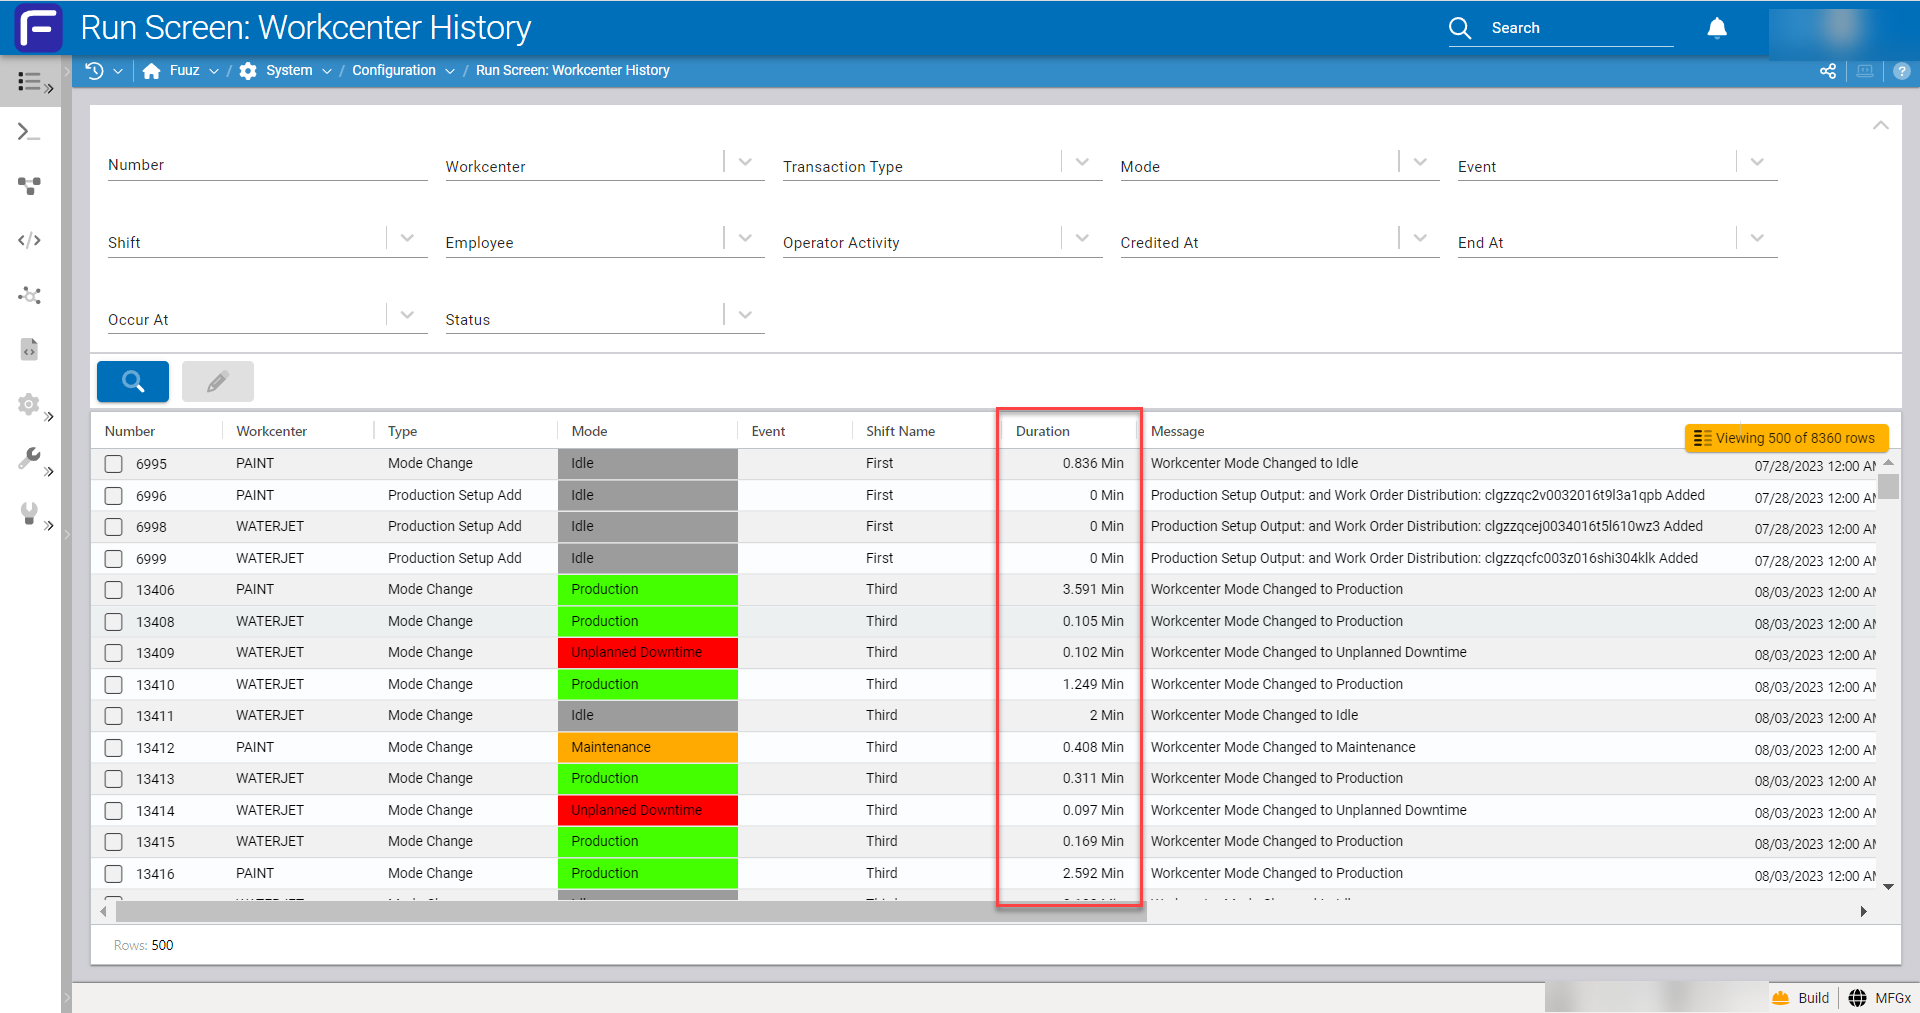Expand the Status filter dropdown
The image size is (1920, 1013).
745,315
